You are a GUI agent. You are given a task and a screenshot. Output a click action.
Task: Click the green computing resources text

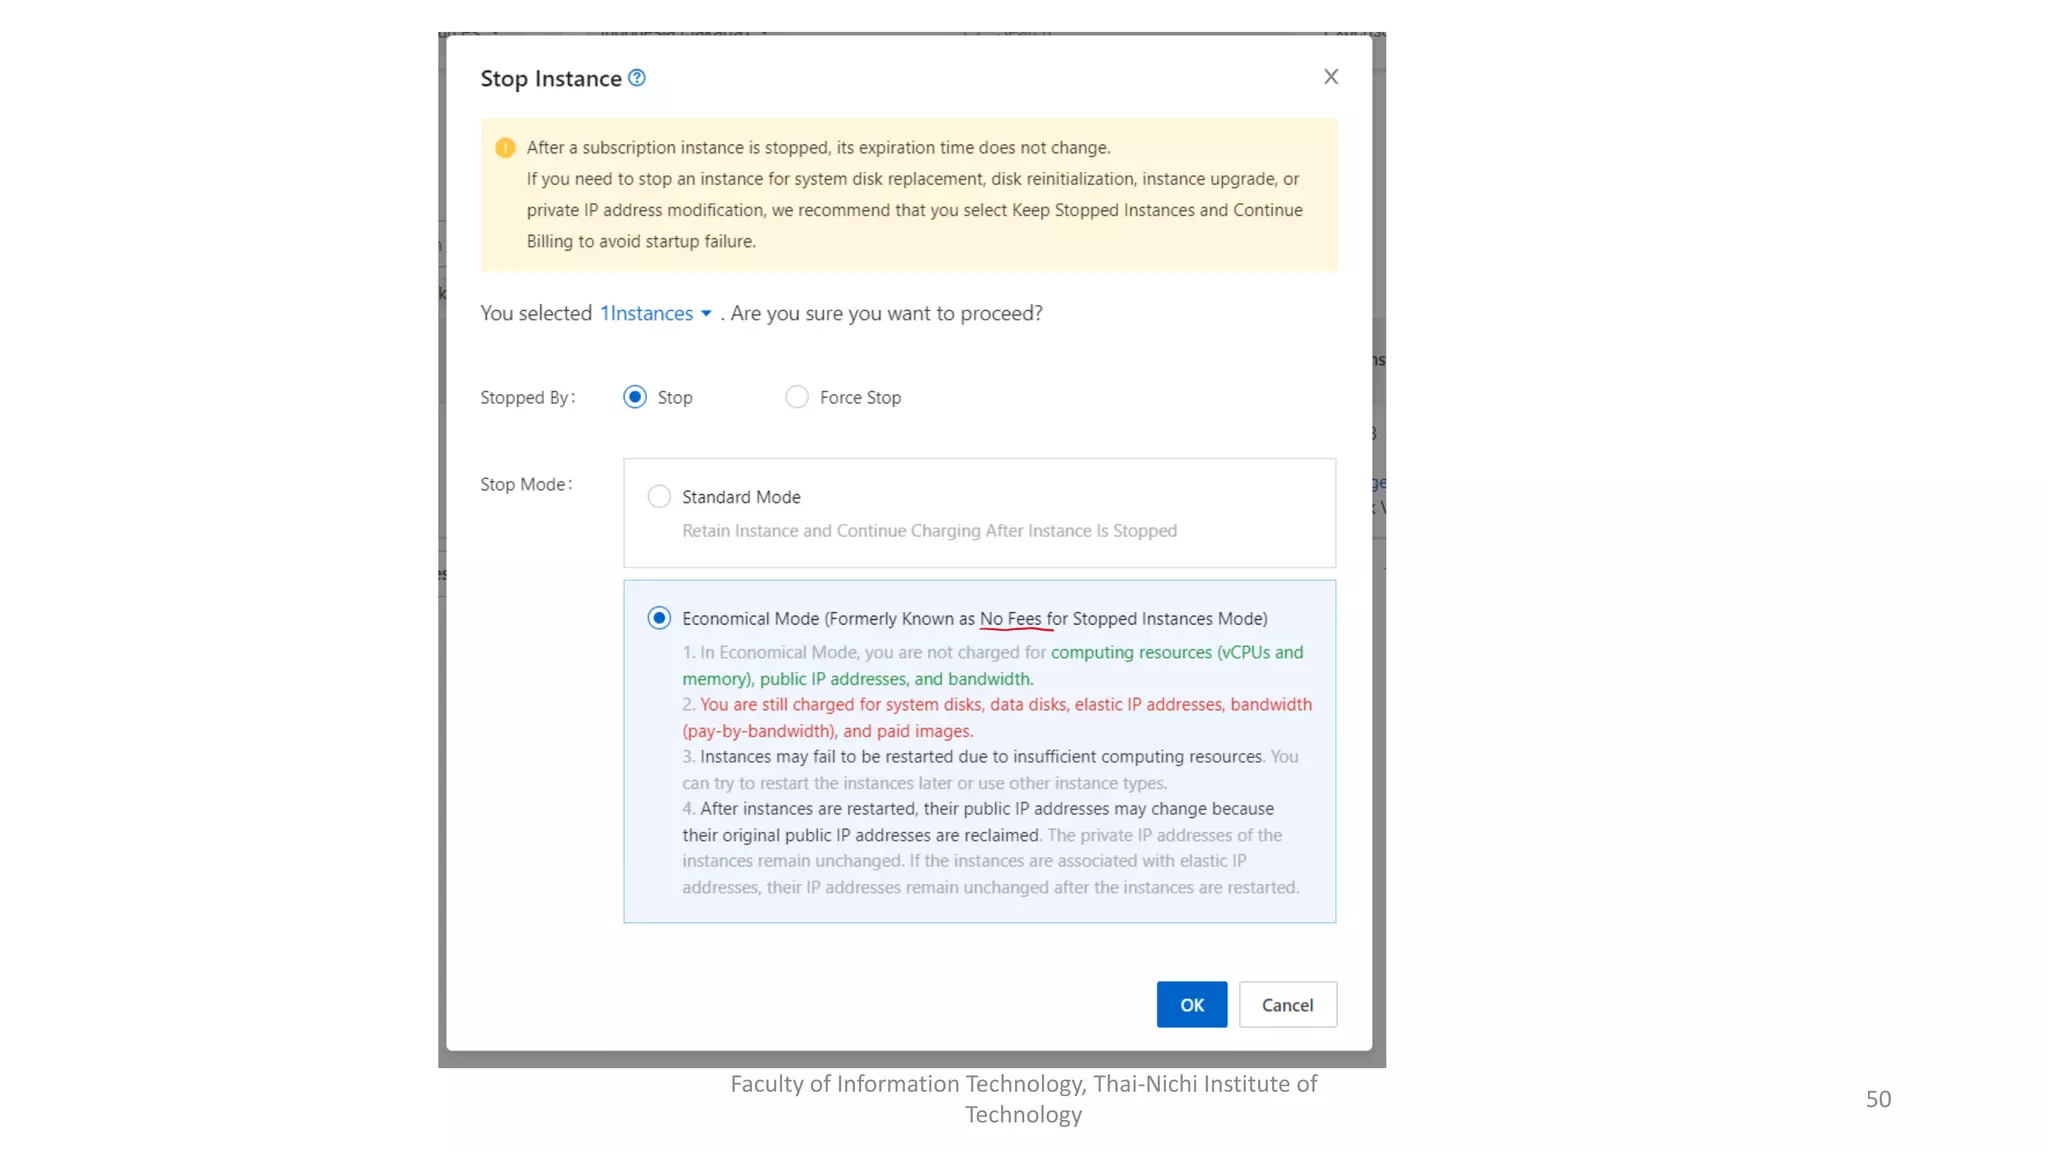pos(1130,653)
